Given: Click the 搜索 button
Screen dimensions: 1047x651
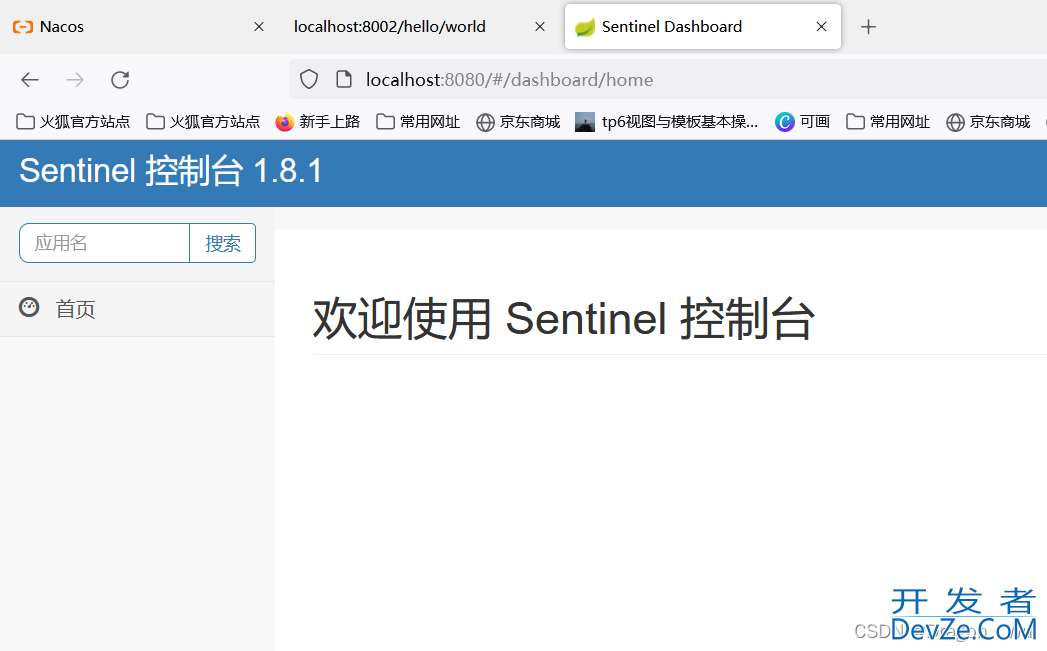Looking at the screenshot, I should coord(222,243).
